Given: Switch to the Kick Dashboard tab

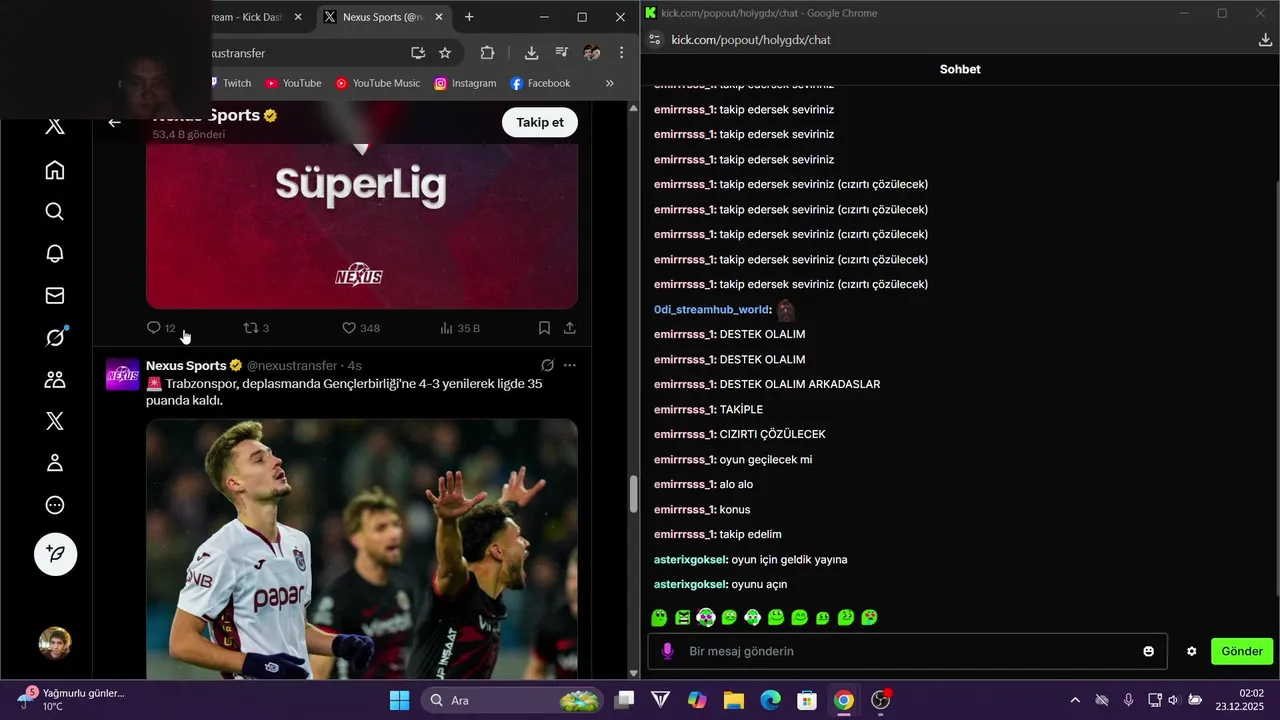Looking at the screenshot, I should pos(249,17).
